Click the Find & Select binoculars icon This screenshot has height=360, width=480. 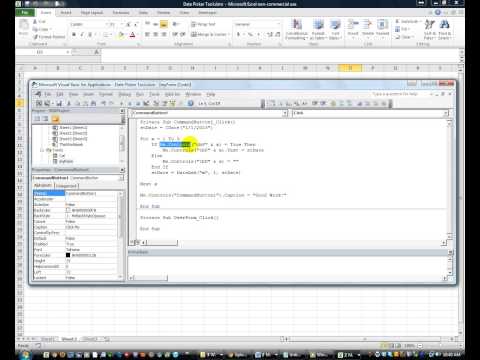click(445, 25)
